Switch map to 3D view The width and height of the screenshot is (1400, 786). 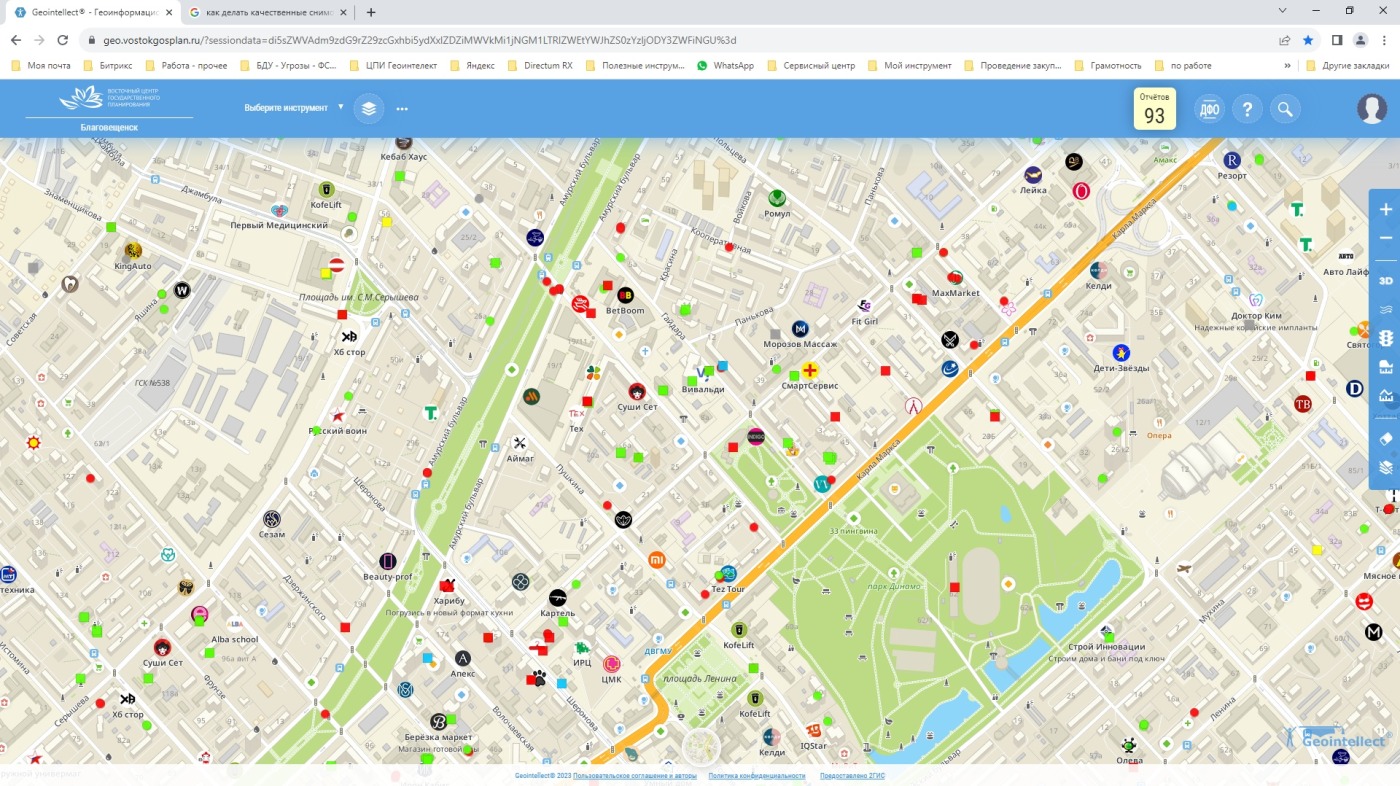[x=1385, y=281]
